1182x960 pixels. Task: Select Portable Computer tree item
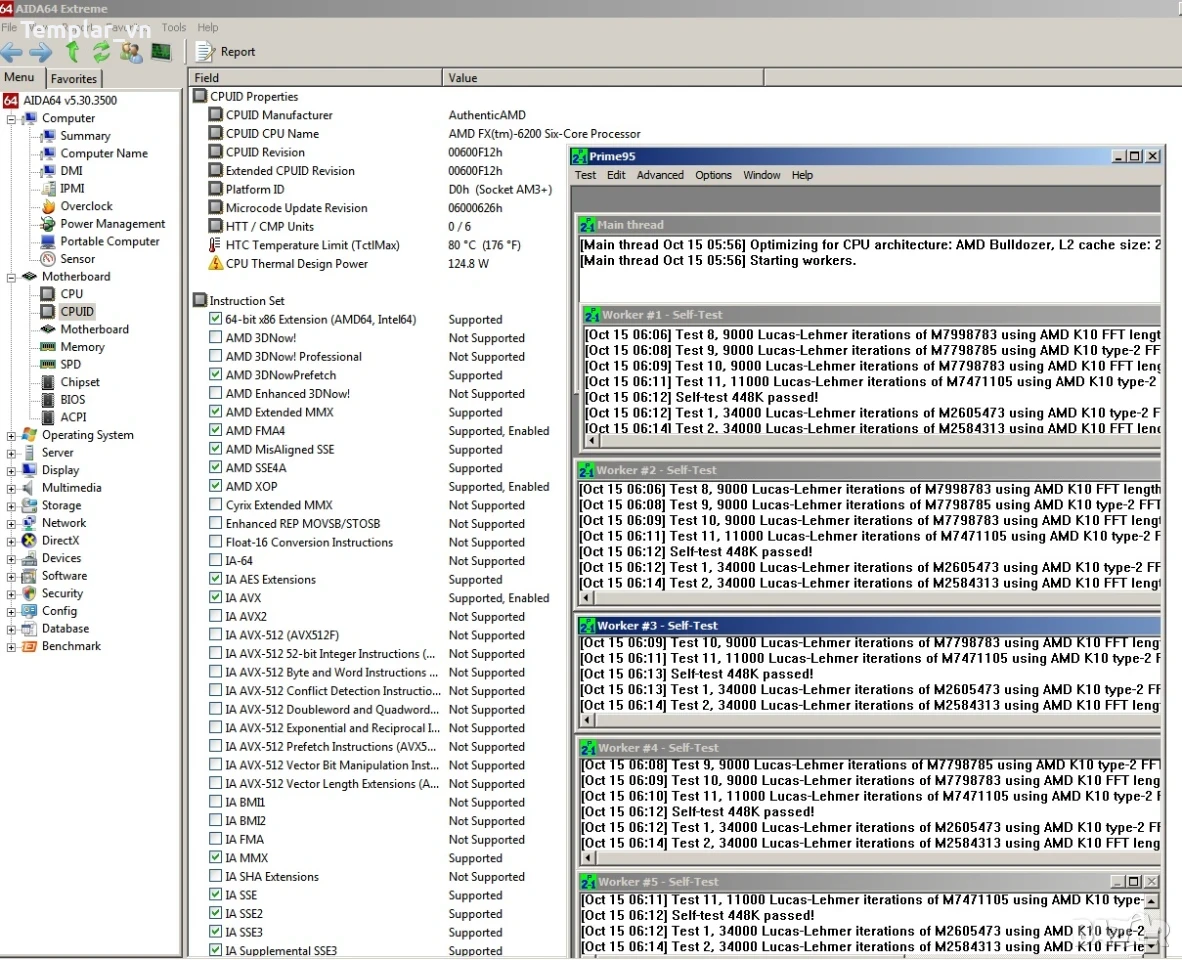tap(110, 241)
